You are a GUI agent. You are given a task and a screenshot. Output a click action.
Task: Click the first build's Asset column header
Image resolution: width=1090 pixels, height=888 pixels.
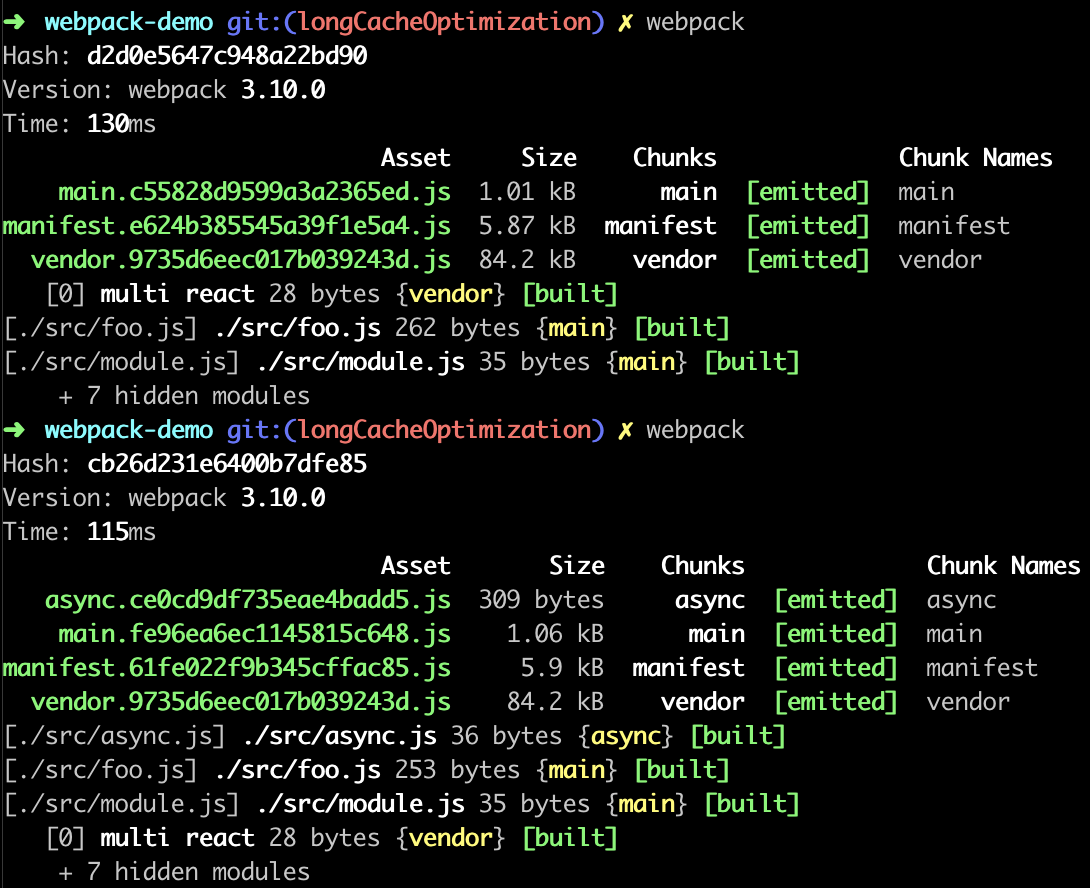click(416, 158)
